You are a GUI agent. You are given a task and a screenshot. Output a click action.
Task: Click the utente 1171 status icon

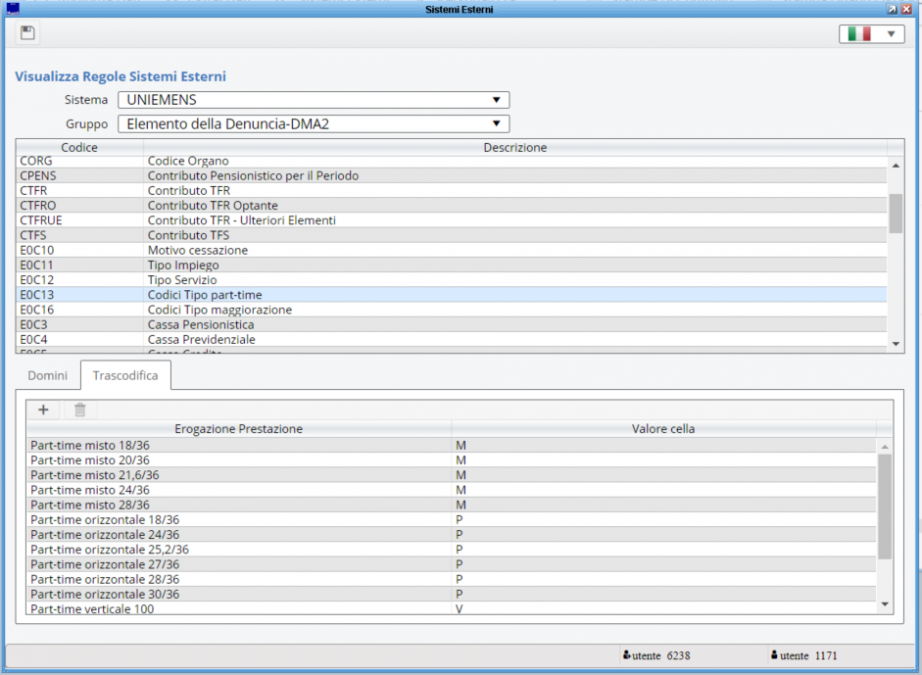tap(775, 656)
